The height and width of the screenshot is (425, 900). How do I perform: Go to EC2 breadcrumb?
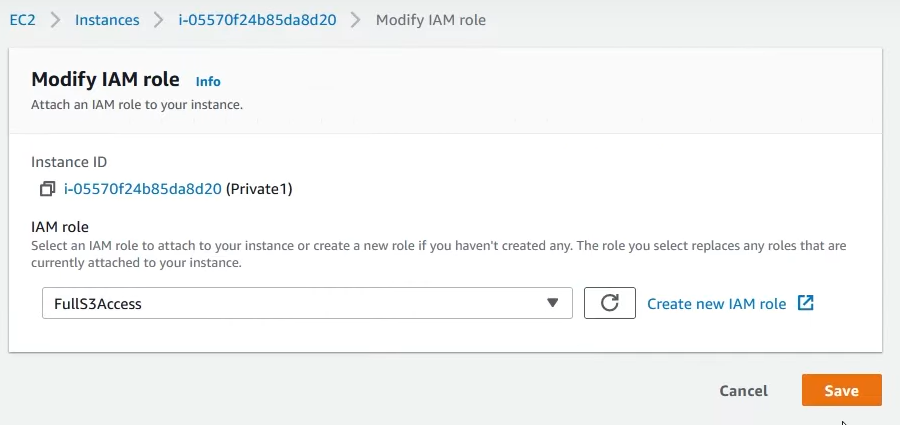tap(22, 20)
